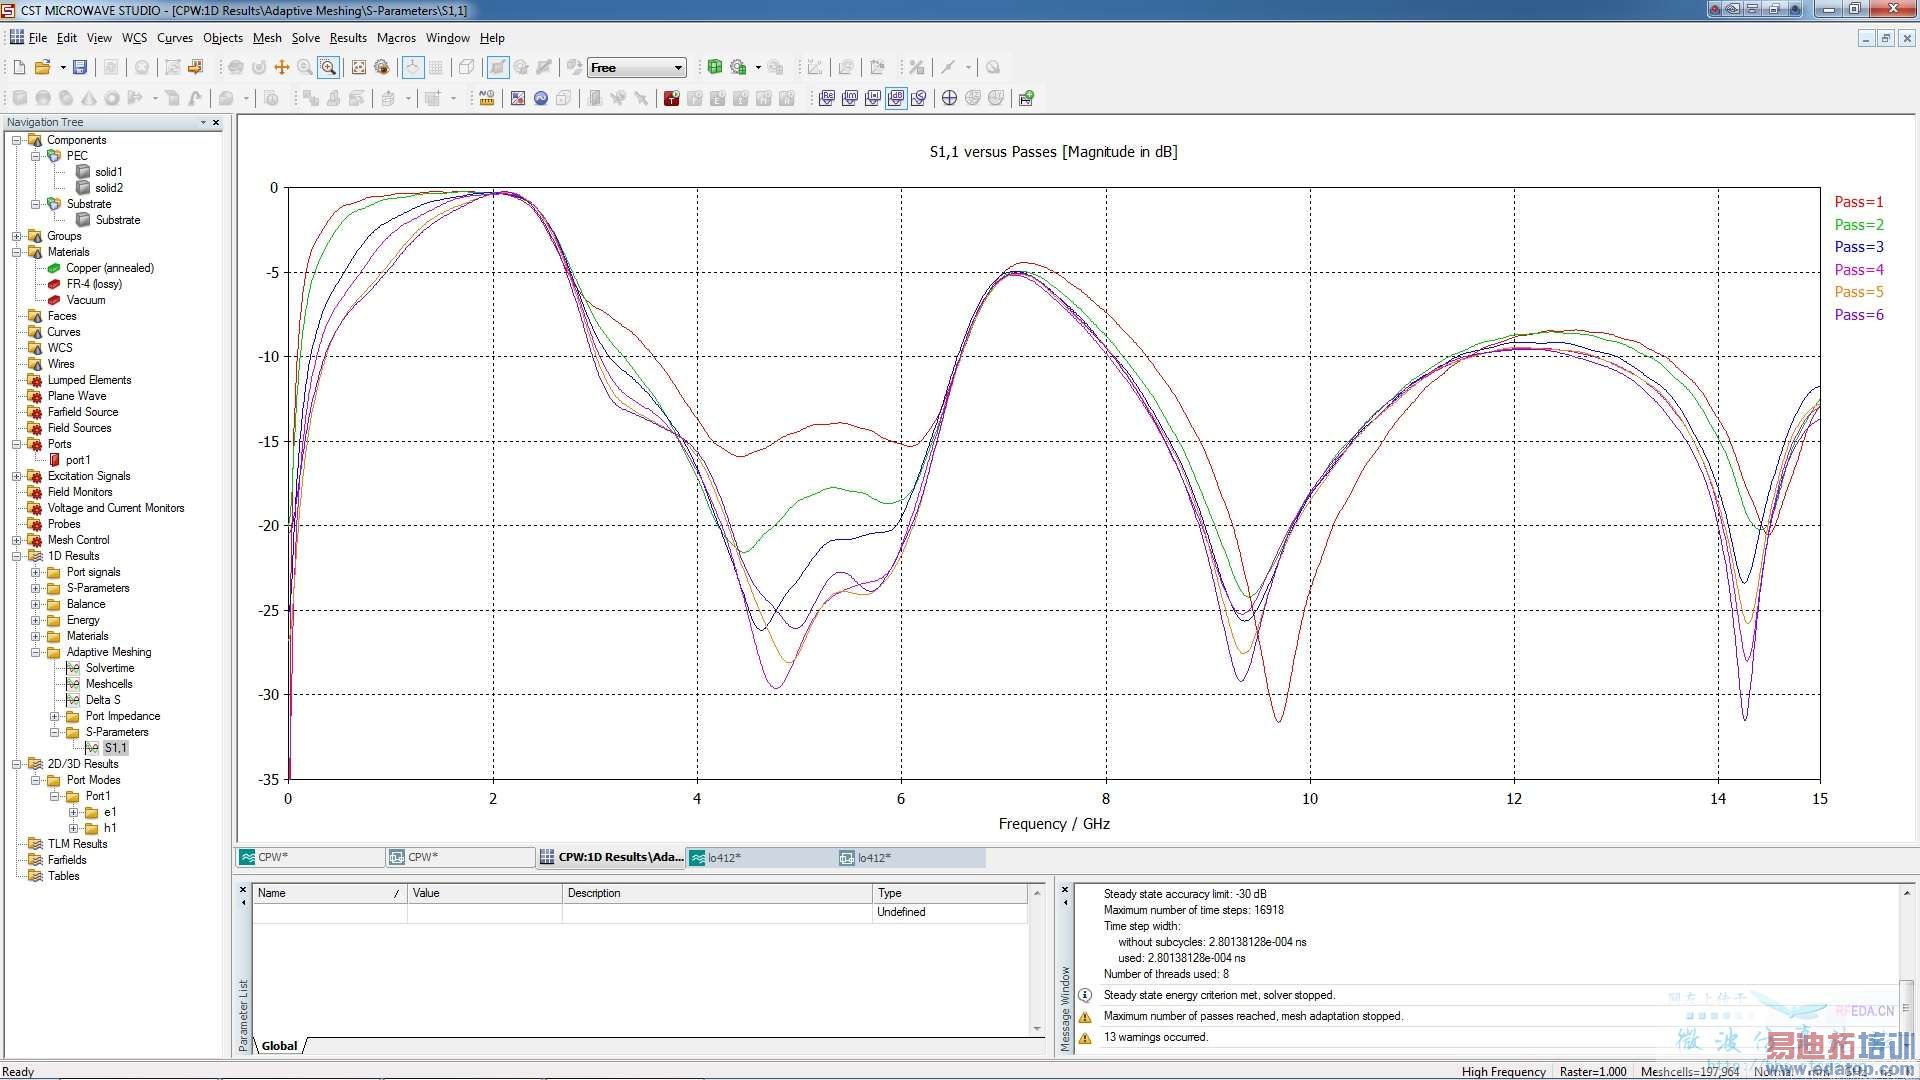Click the Save project icon

click(x=80, y=67)
